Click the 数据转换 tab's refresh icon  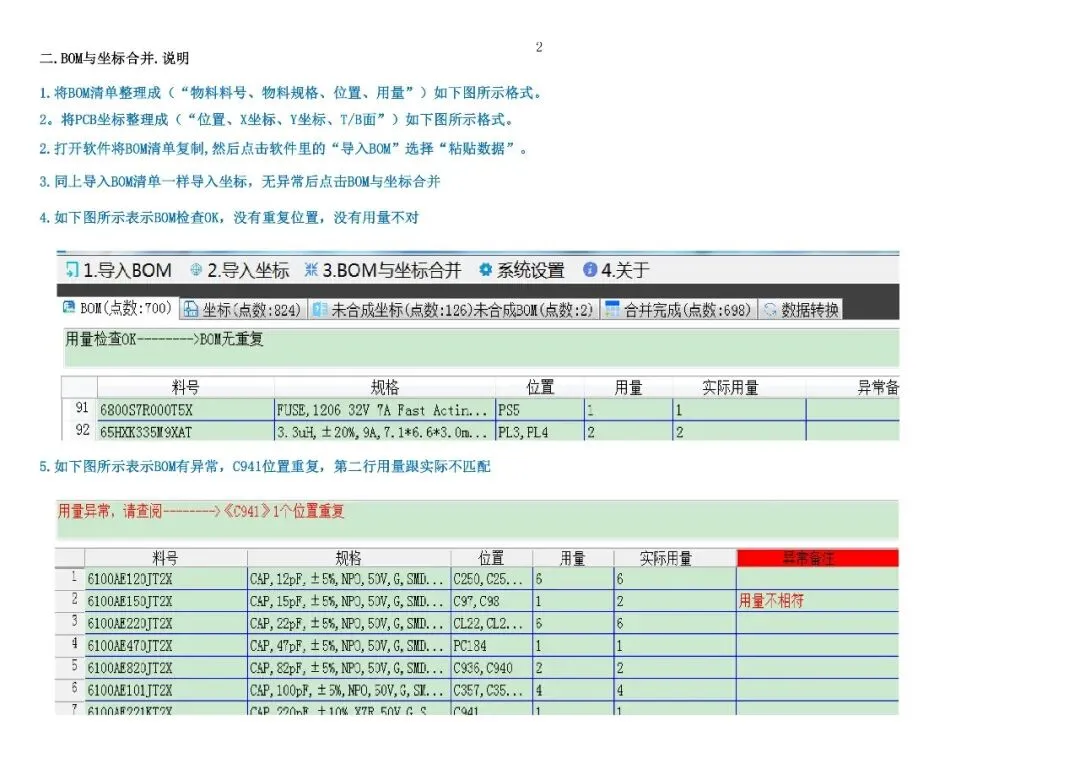[x=769, y=310]
